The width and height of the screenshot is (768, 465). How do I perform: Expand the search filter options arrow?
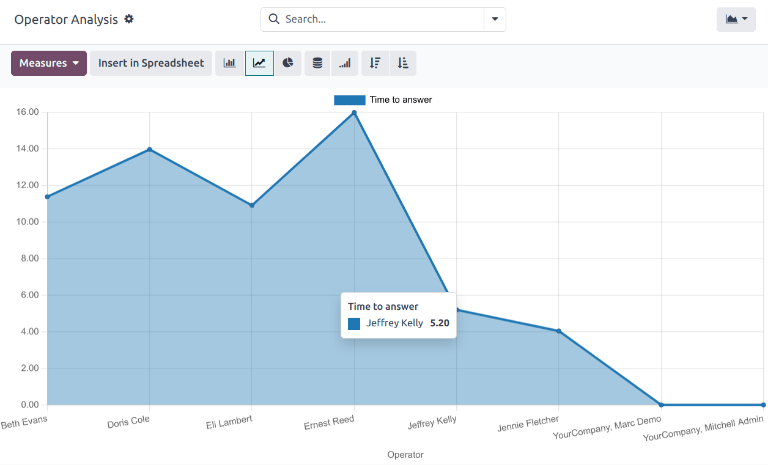pyautogui.click(x=495, y=19)
